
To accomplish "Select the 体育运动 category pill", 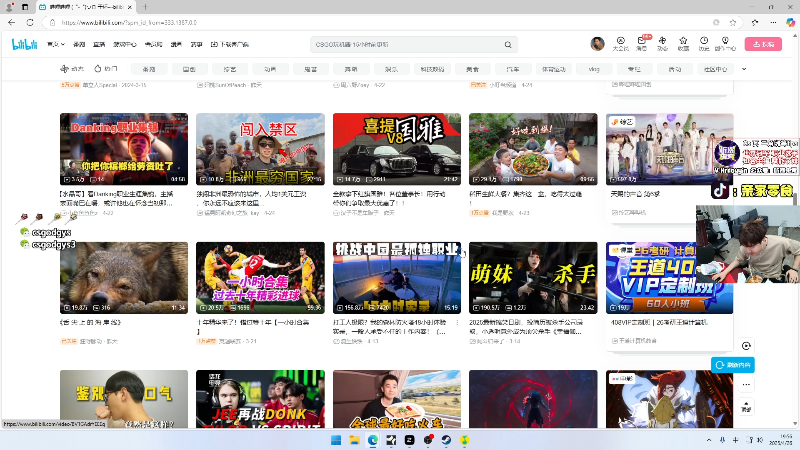I will click(554, 69).
